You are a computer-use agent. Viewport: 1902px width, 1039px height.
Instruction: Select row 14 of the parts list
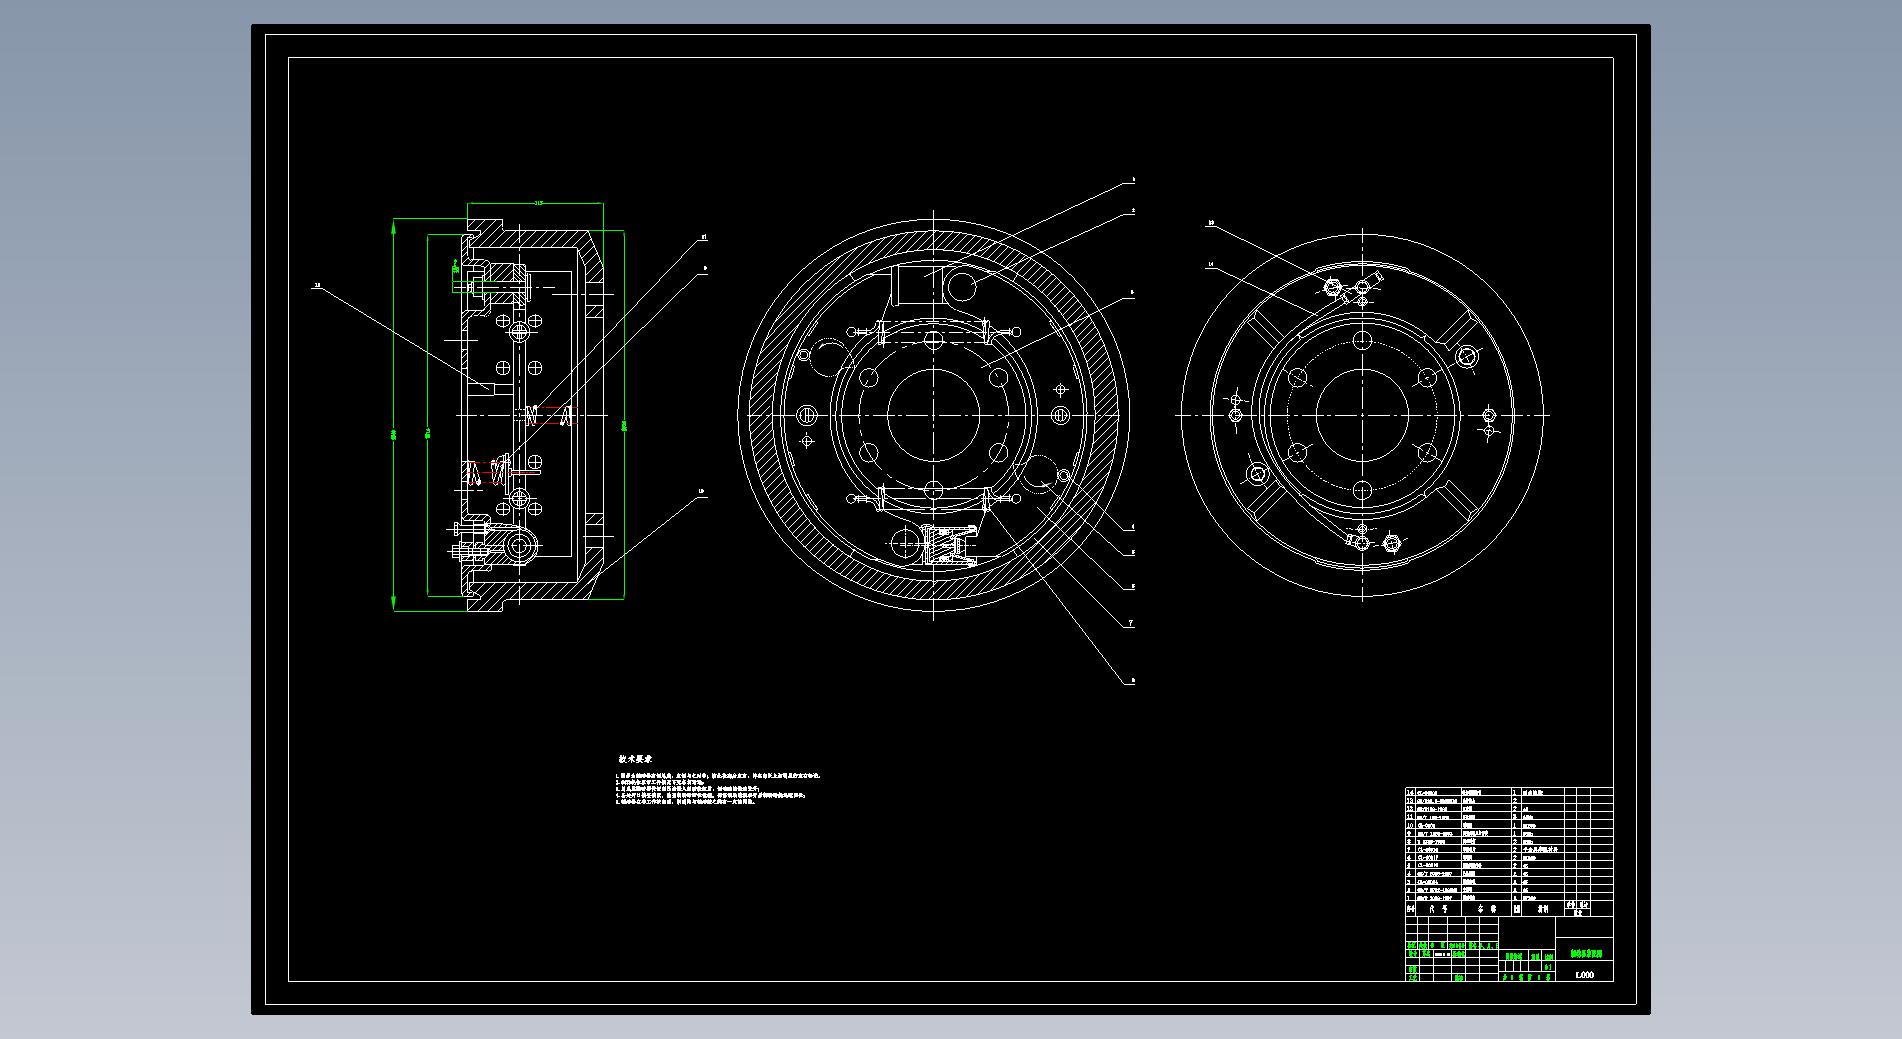coord(1460,792)
